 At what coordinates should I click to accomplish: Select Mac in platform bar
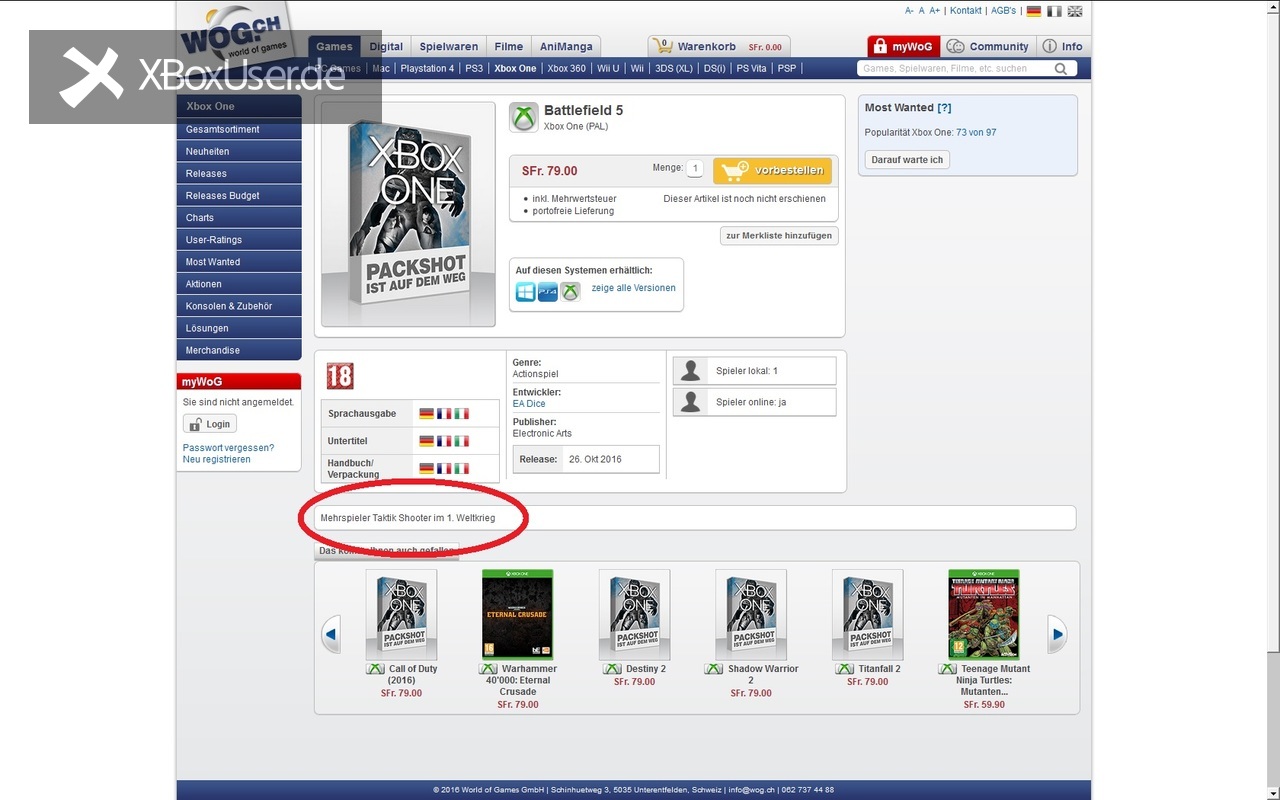coord(381,69)
